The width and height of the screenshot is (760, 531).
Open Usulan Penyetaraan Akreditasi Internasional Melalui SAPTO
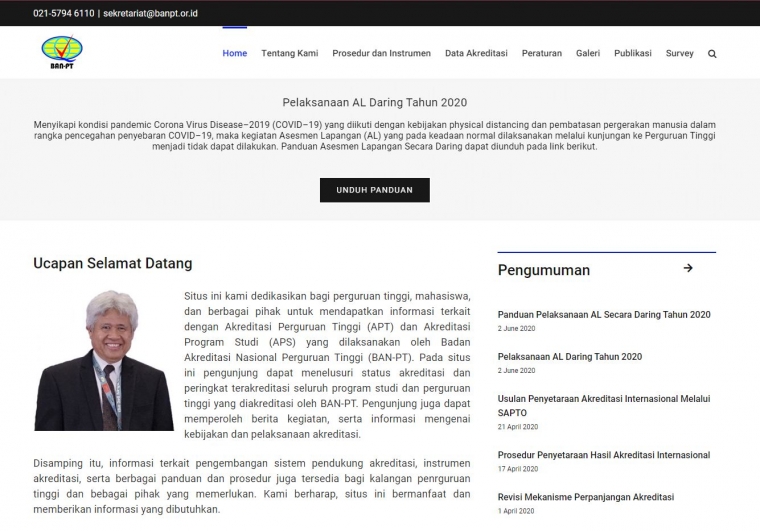[x=604, y=406]
